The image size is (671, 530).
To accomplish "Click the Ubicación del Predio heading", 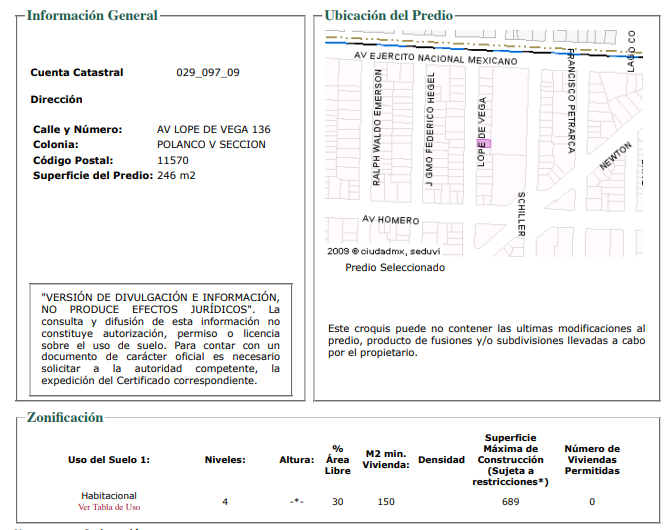I will 389,15.
